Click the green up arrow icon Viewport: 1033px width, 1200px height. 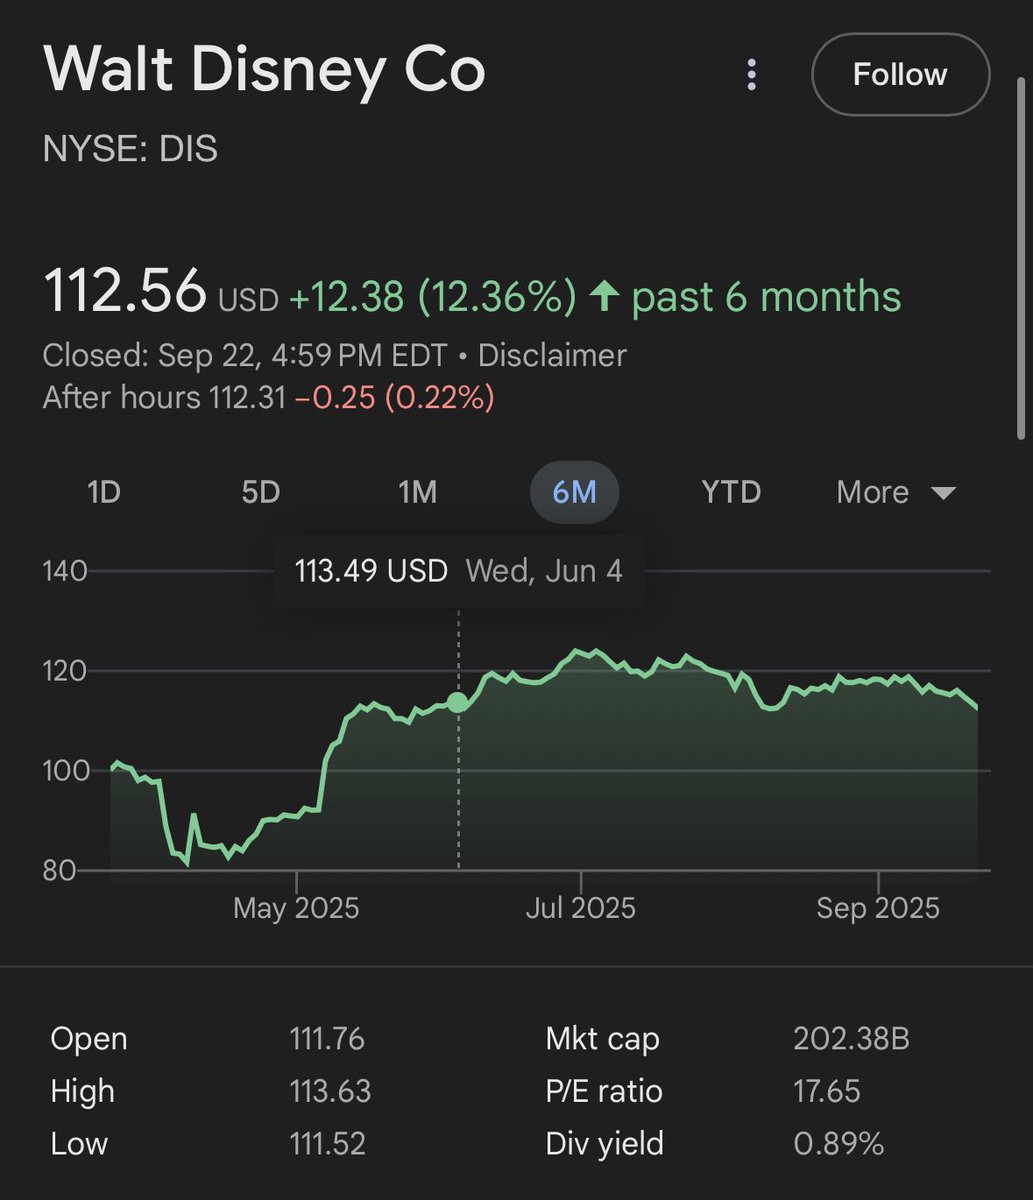click(x=604, y=297)
